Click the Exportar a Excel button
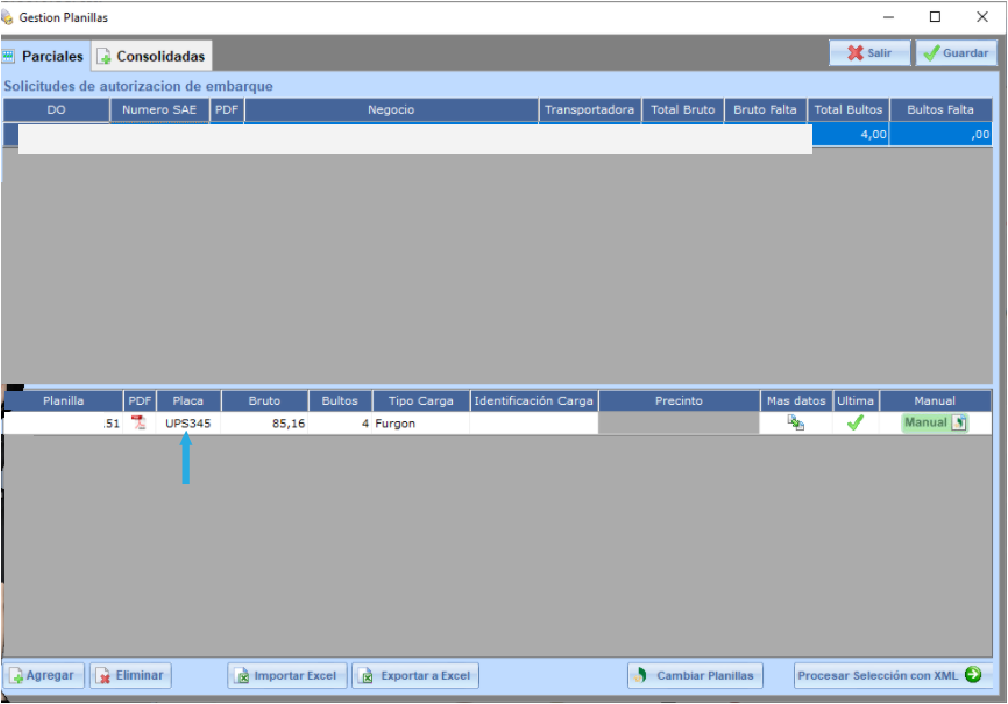 tap(415, 676)
